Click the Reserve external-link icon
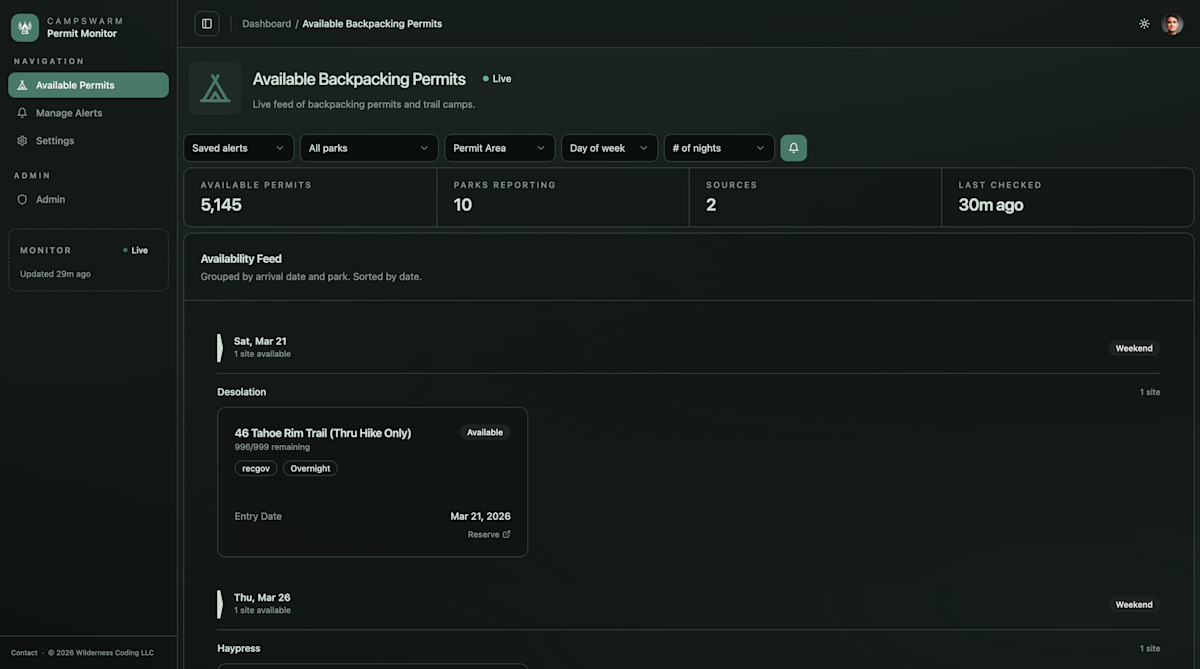Viewport: 1200px width, 669px height. coord(506,535)
